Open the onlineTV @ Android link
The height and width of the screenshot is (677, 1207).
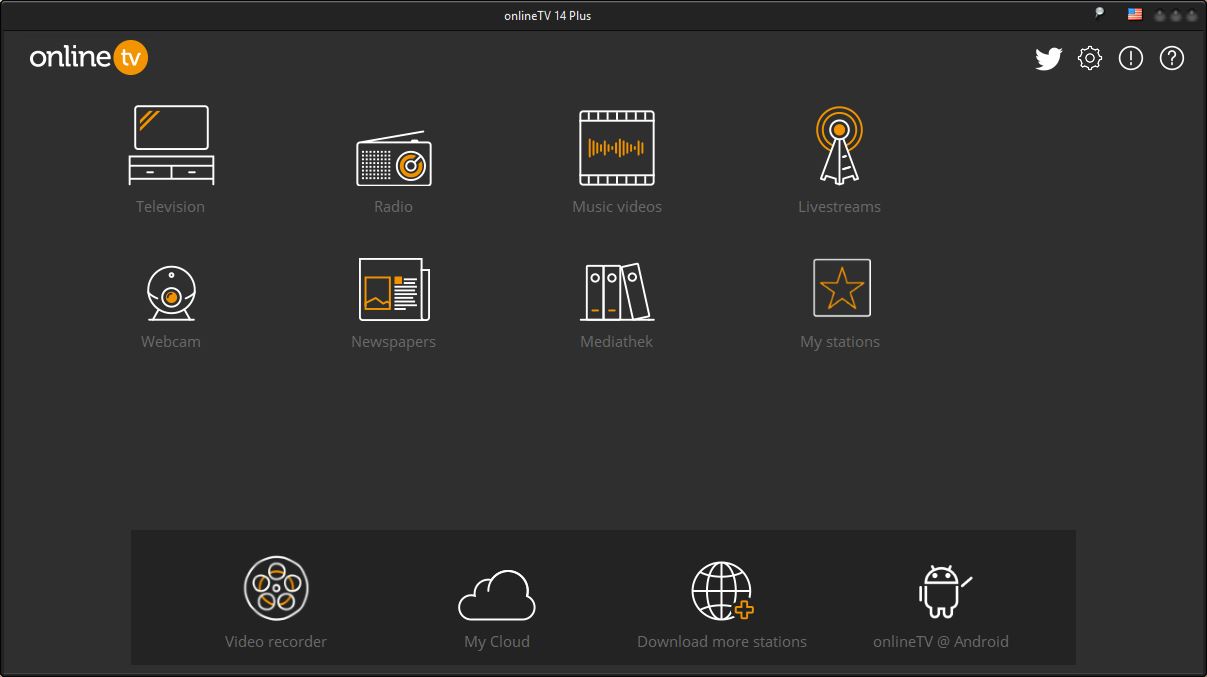point(941,591)
